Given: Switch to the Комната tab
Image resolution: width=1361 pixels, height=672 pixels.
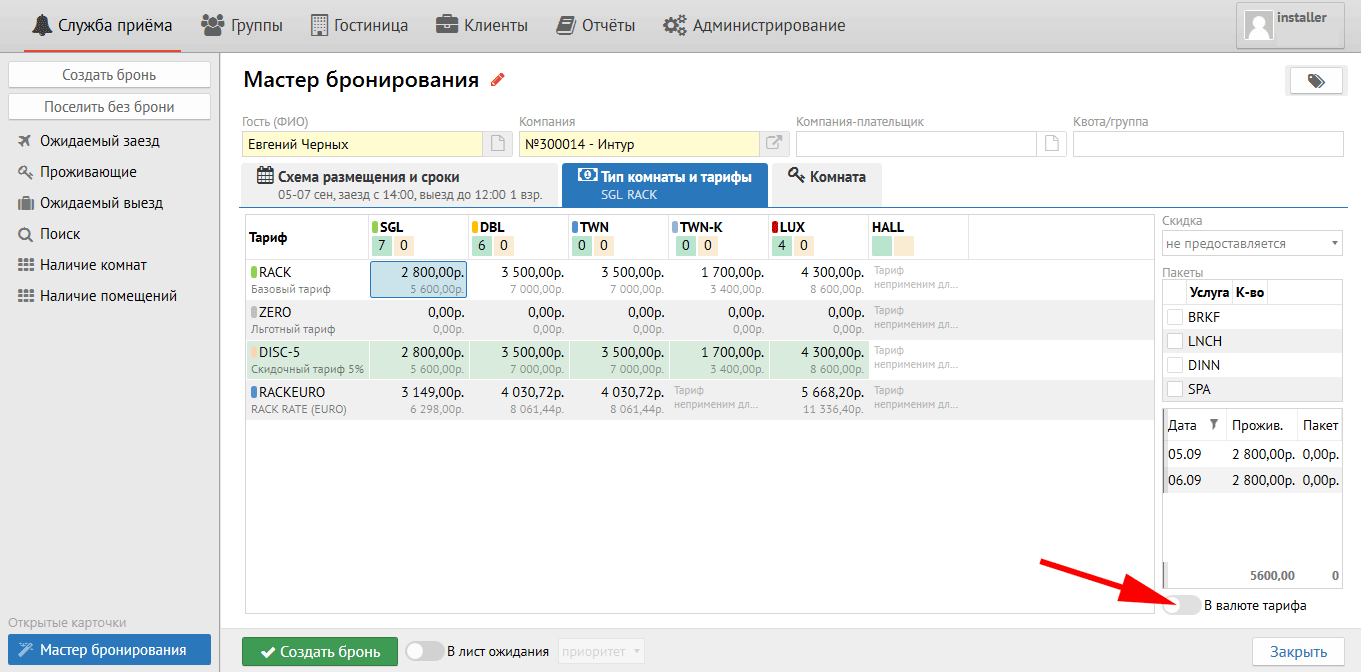Looking at the screenshot, I should click(x=826, y=177).
